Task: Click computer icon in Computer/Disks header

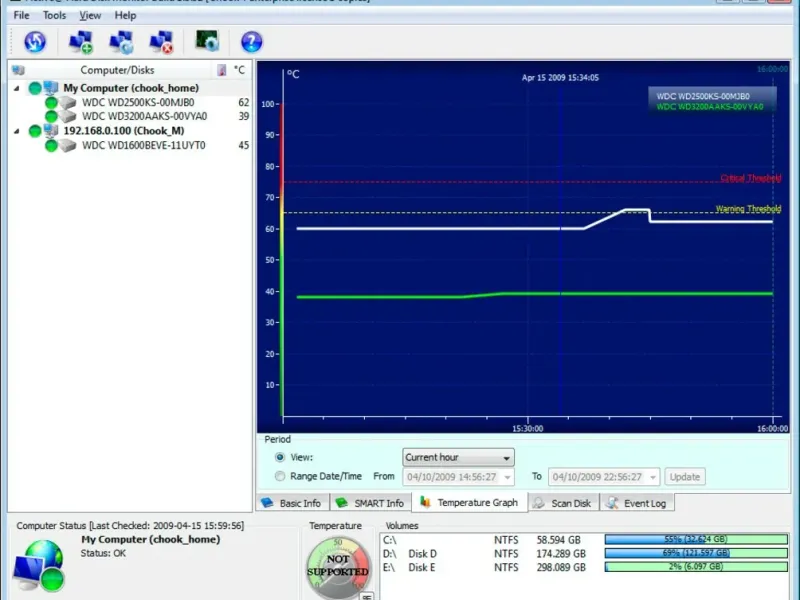Action: click(x=18, y=70)
